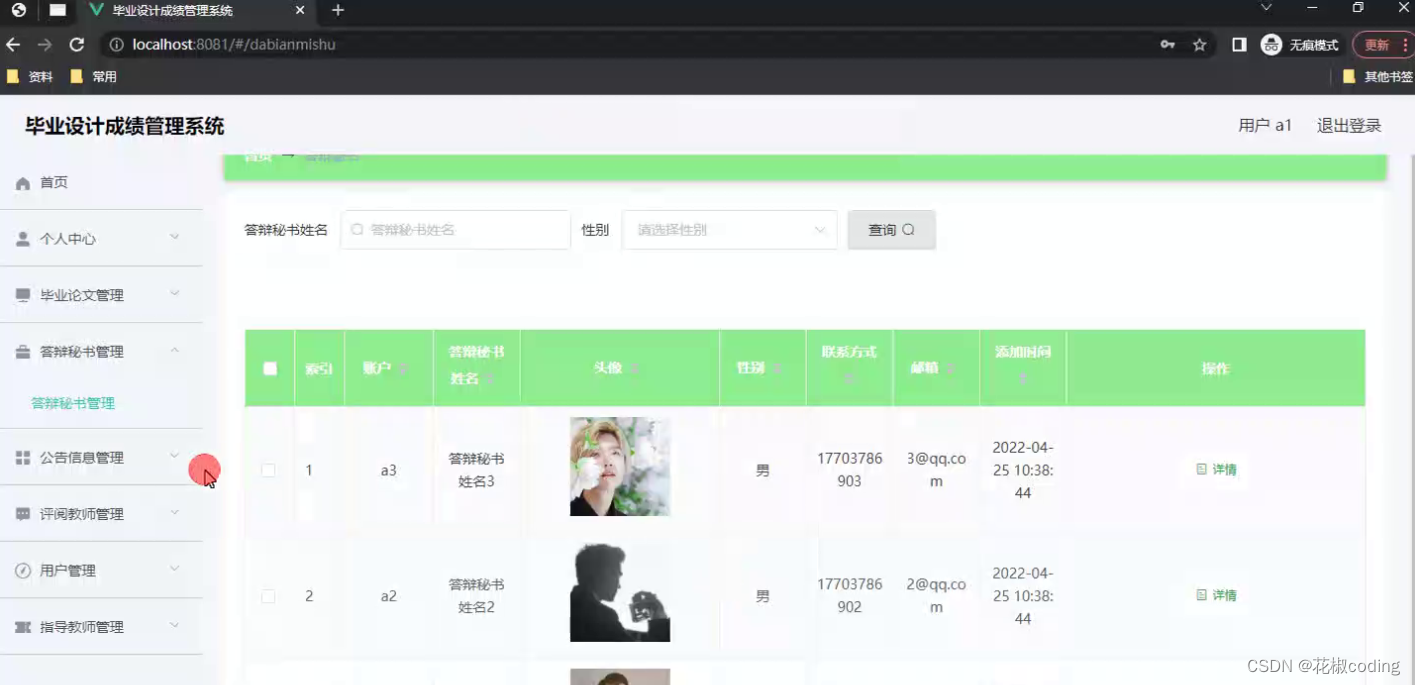
Task: Check the checkbox for account a2 row
Action: coord(268,595)
